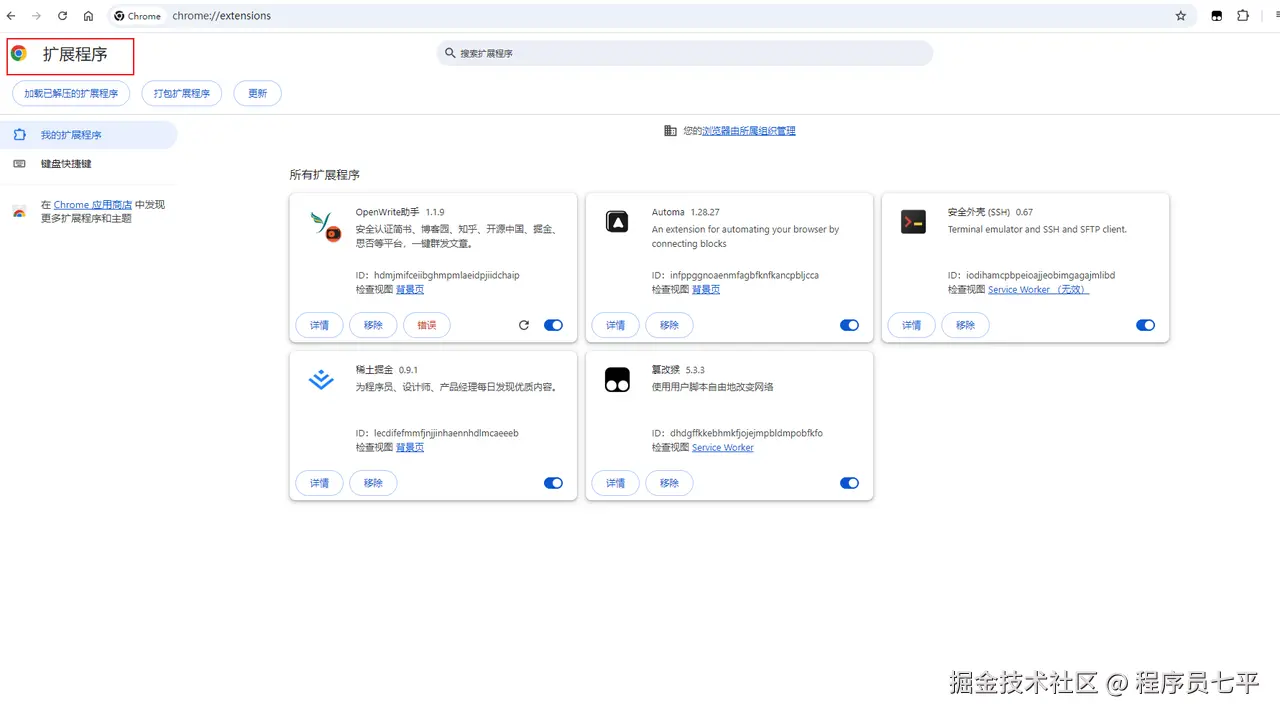Open the 背景页 link for 稀土掘金
1280x717 pixels.
pyautogui.click(x=410, y=448)
